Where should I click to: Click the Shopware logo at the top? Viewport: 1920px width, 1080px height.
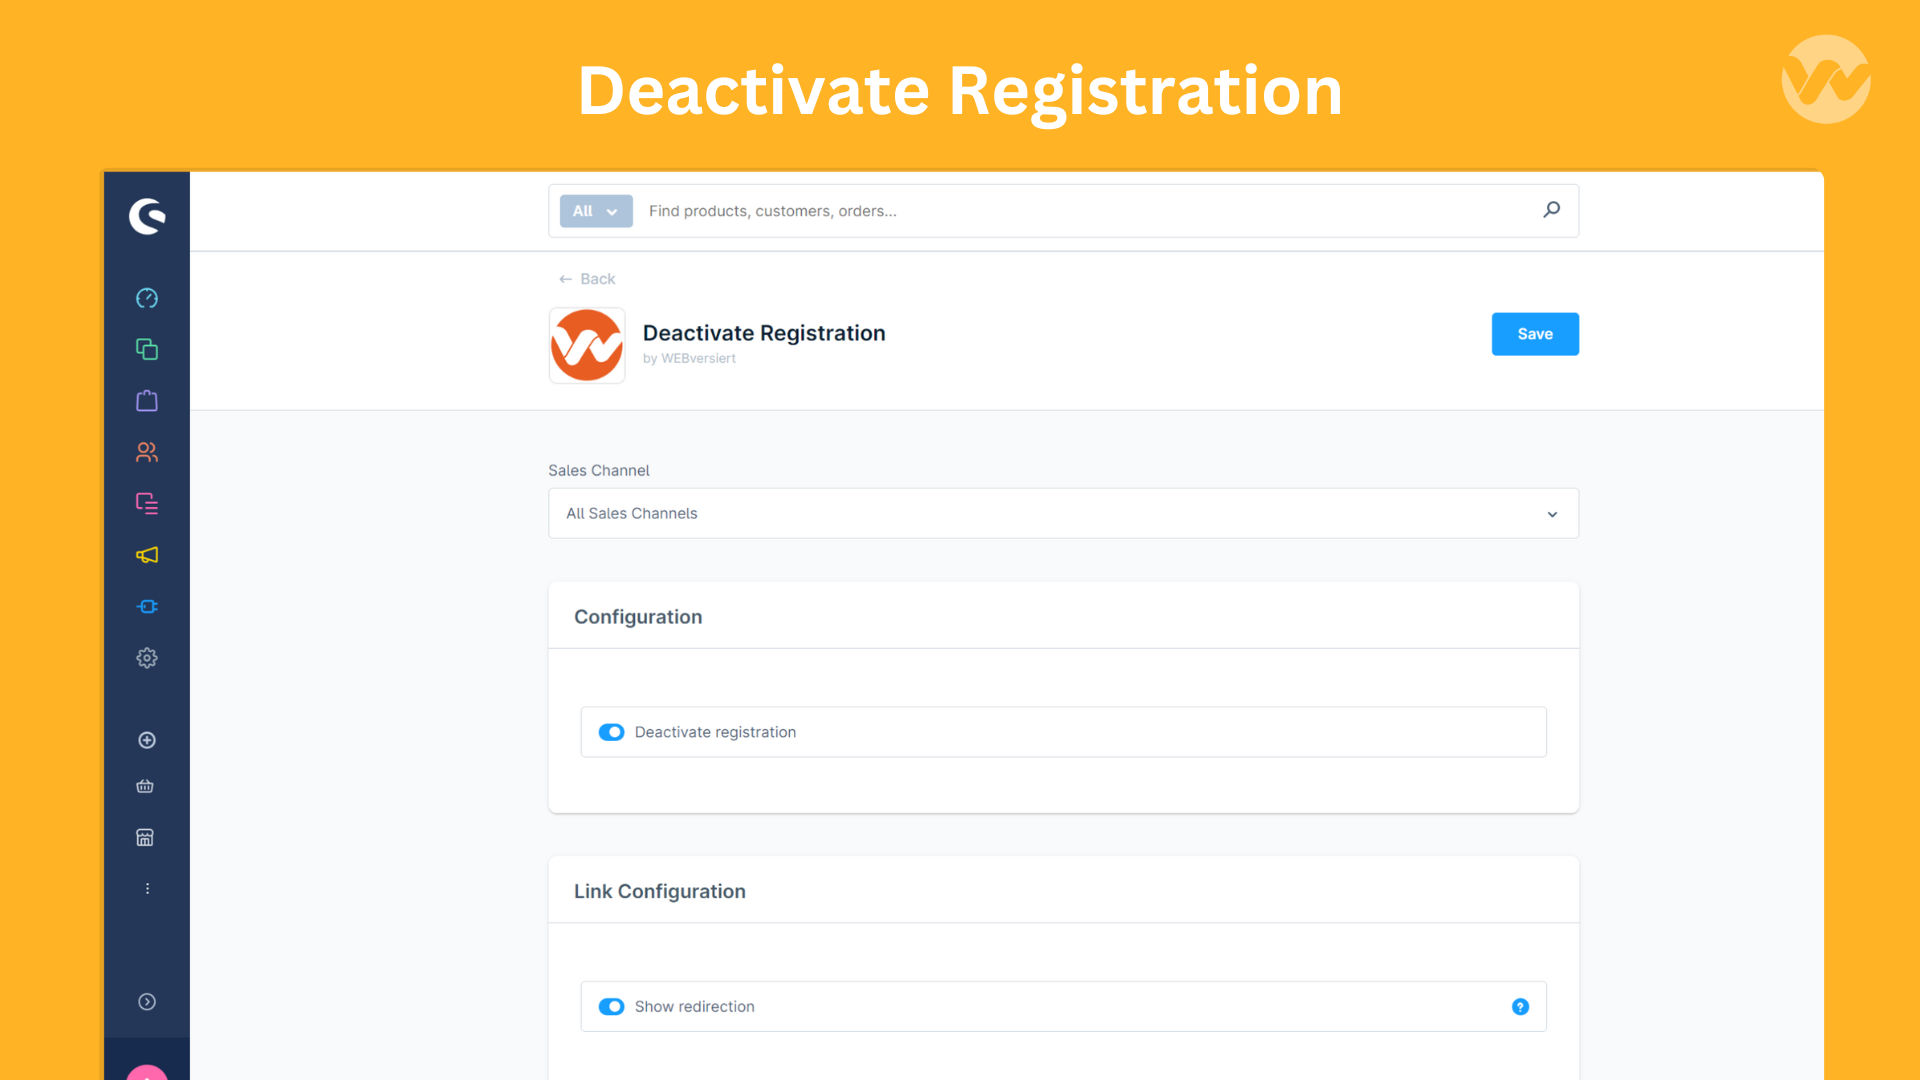point(146,215)
